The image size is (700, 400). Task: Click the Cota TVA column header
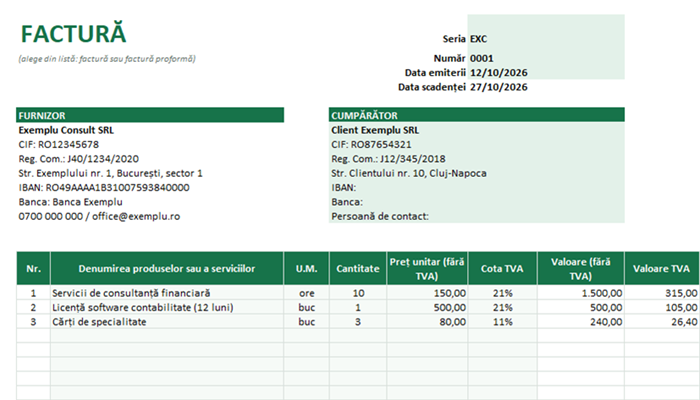(x=502, y=268)
